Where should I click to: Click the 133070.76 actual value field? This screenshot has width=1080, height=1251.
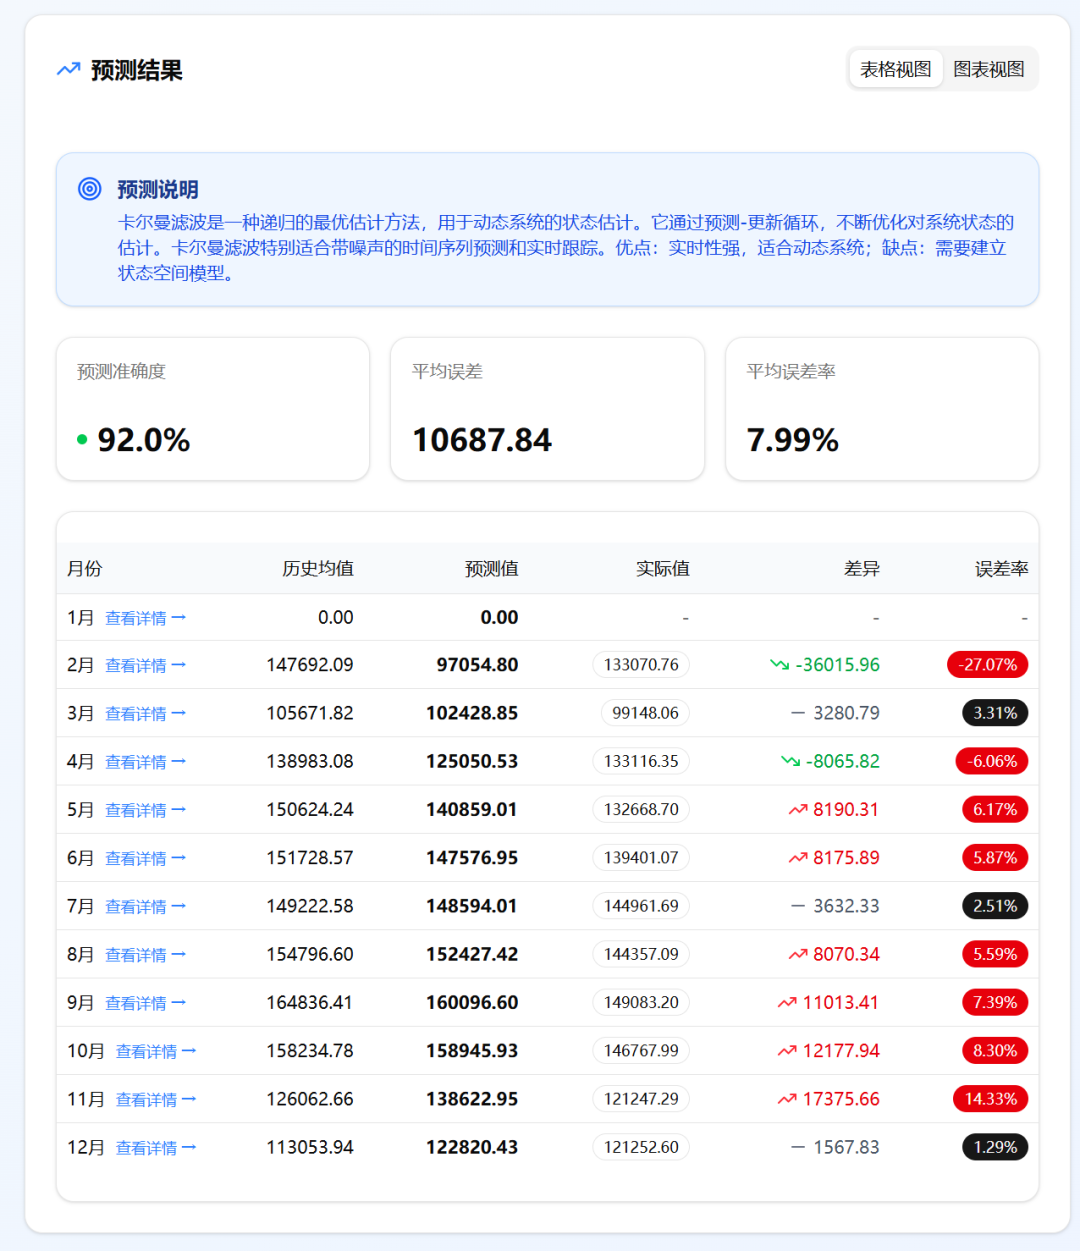(641, 665)
